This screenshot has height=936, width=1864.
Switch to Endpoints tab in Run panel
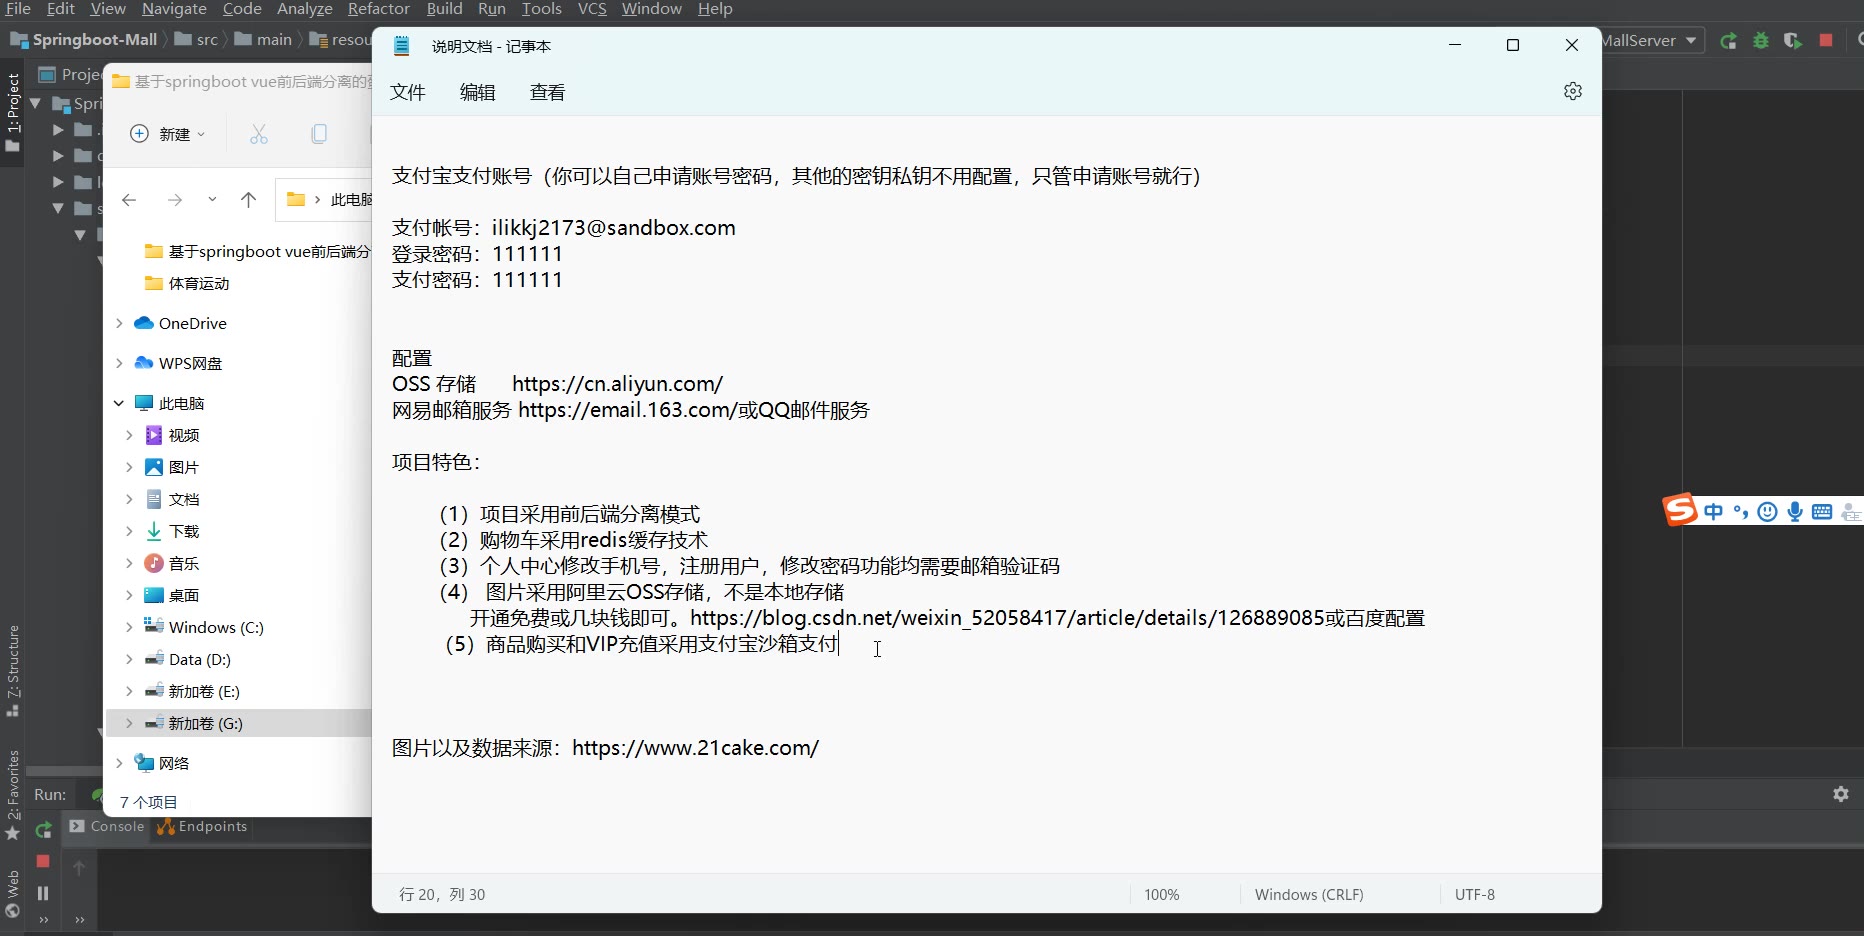click(x=203, y=826)
